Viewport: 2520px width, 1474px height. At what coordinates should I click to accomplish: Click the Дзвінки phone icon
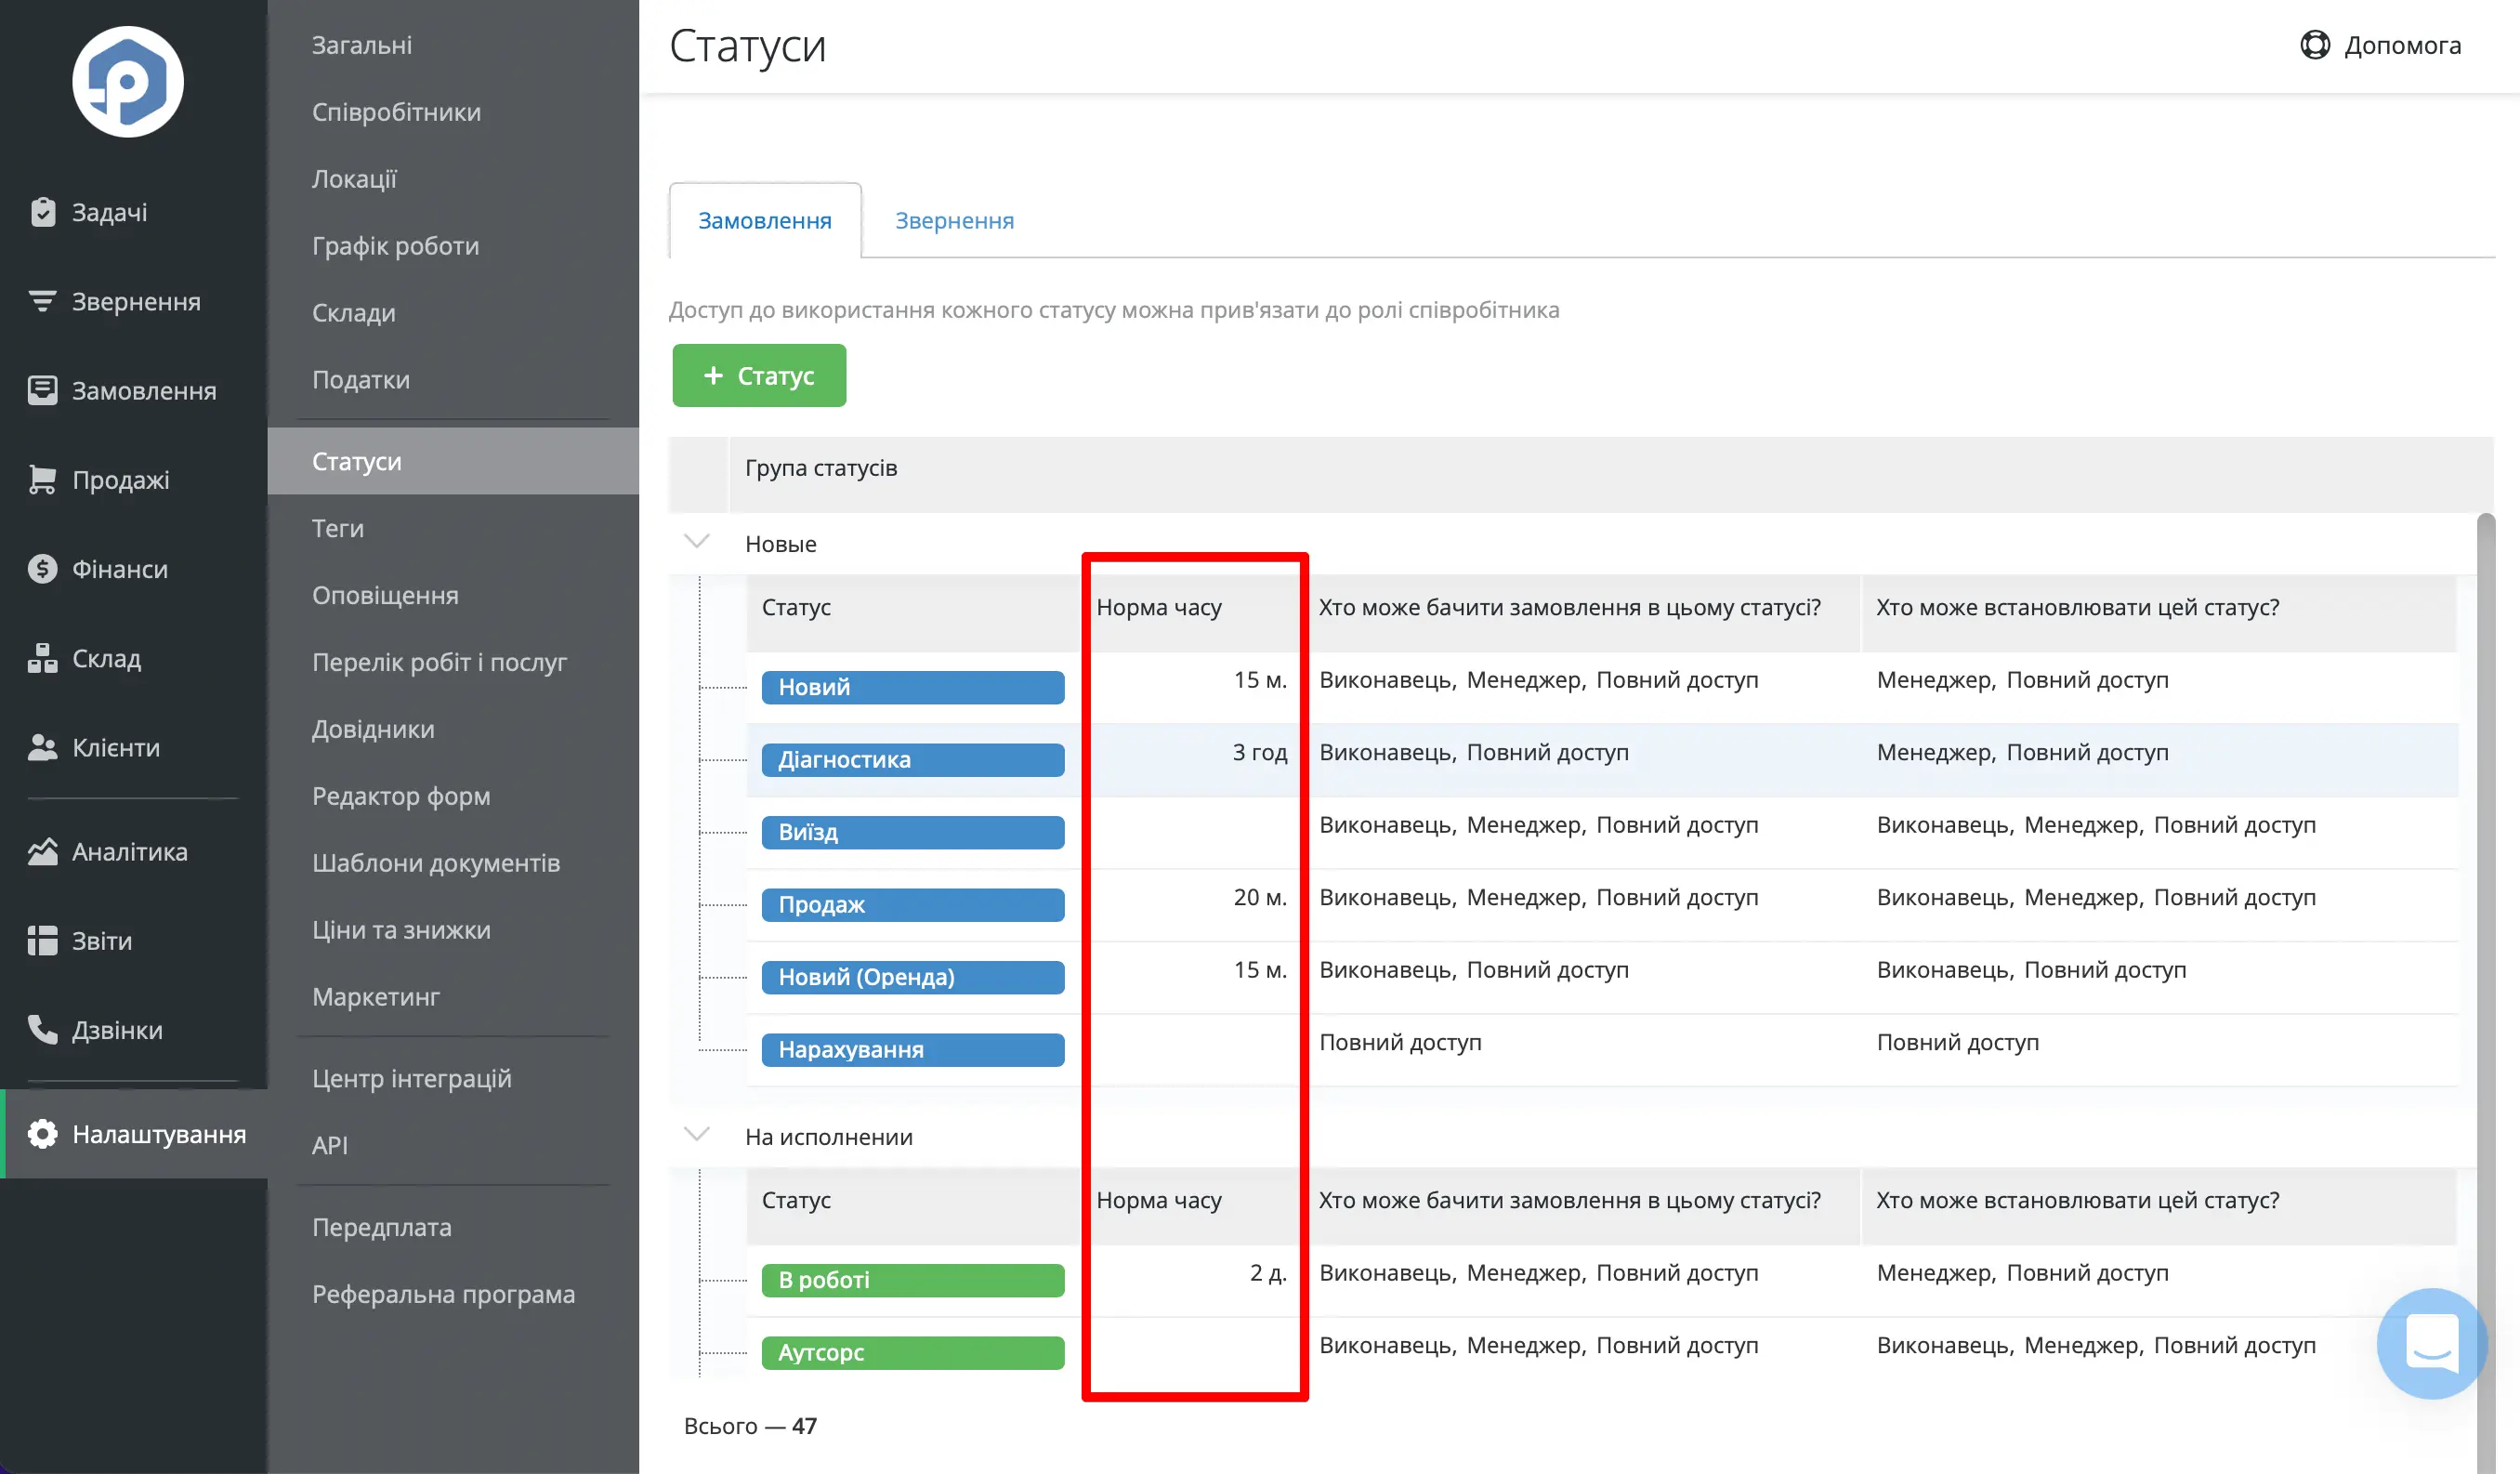coord(42,1030)
